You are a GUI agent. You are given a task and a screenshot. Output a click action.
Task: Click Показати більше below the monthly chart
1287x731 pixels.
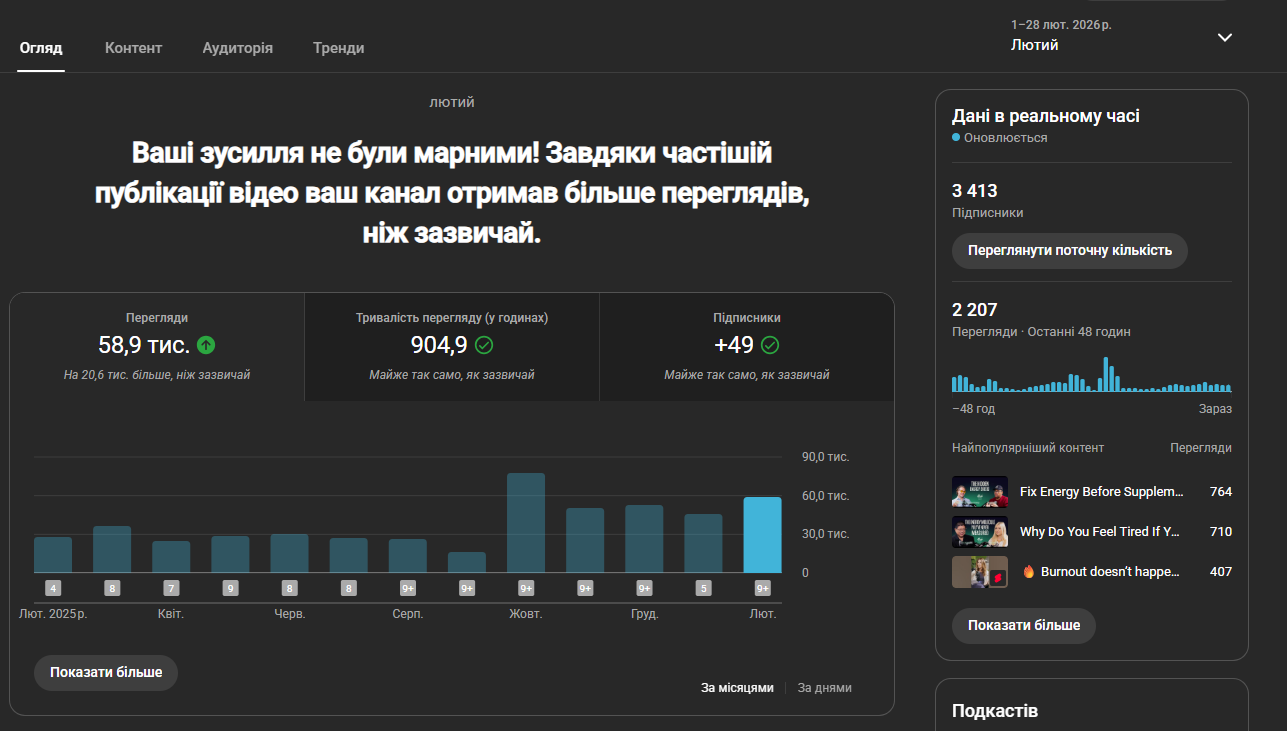[106, 673]
